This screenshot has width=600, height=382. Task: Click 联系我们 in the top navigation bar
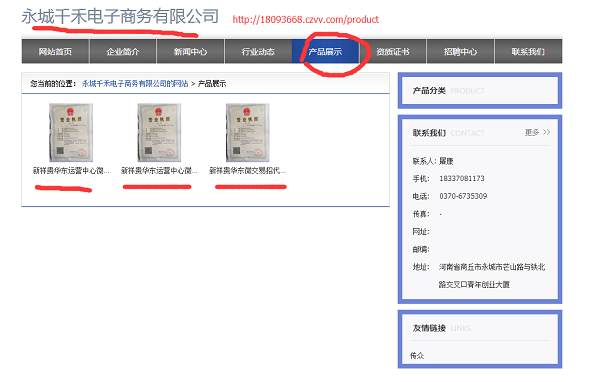point(528,51)
